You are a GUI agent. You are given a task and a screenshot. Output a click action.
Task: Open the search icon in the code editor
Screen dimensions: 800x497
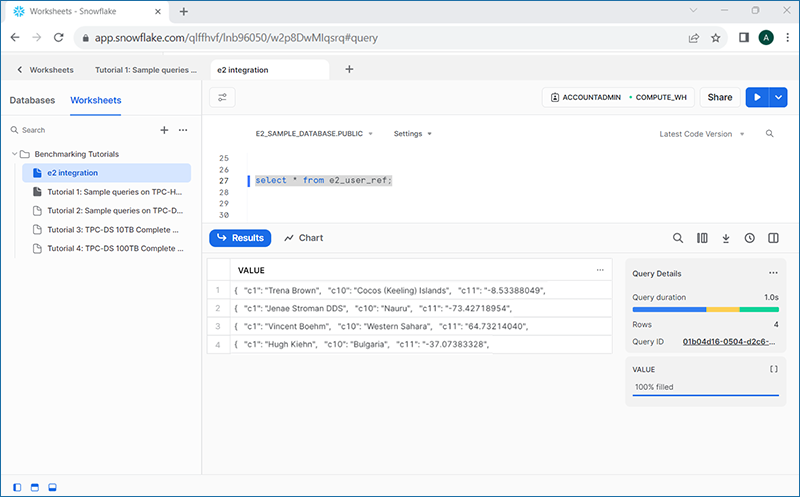(769, 134)
